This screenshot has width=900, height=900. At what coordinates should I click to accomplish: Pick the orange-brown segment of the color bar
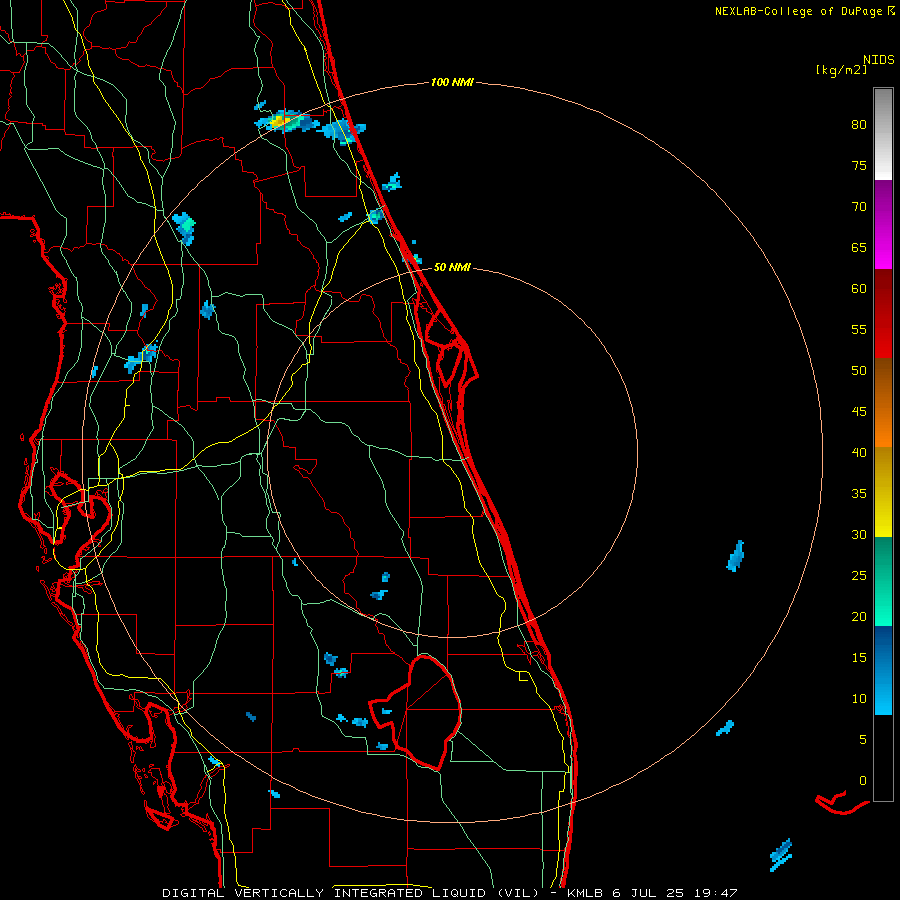883,402
